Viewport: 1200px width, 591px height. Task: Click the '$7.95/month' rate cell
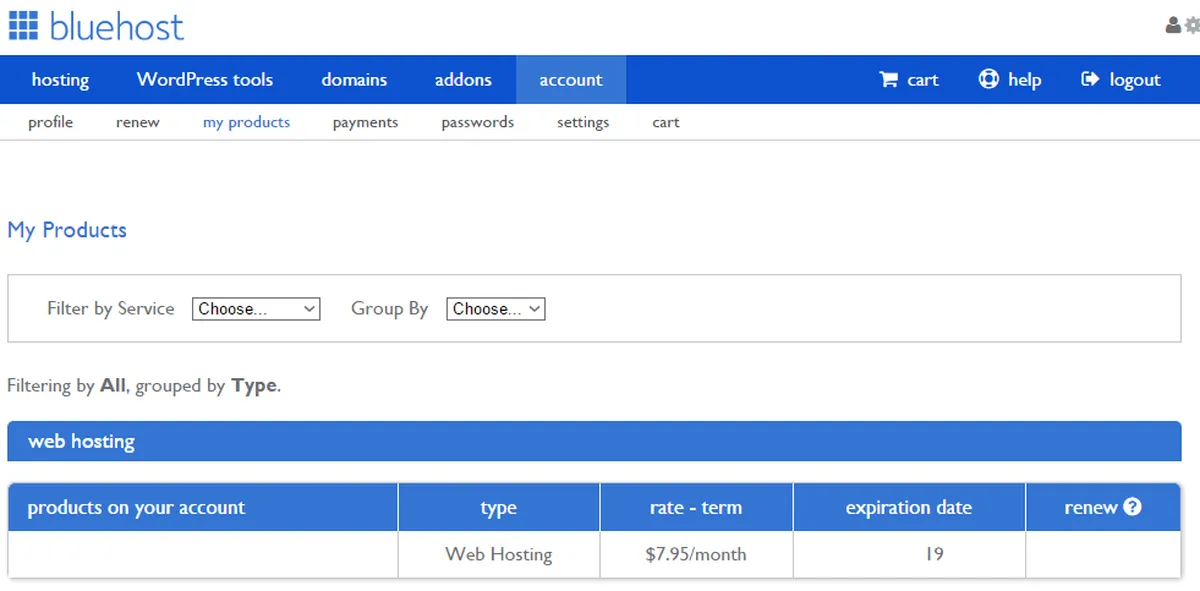(x=696, y=554)
